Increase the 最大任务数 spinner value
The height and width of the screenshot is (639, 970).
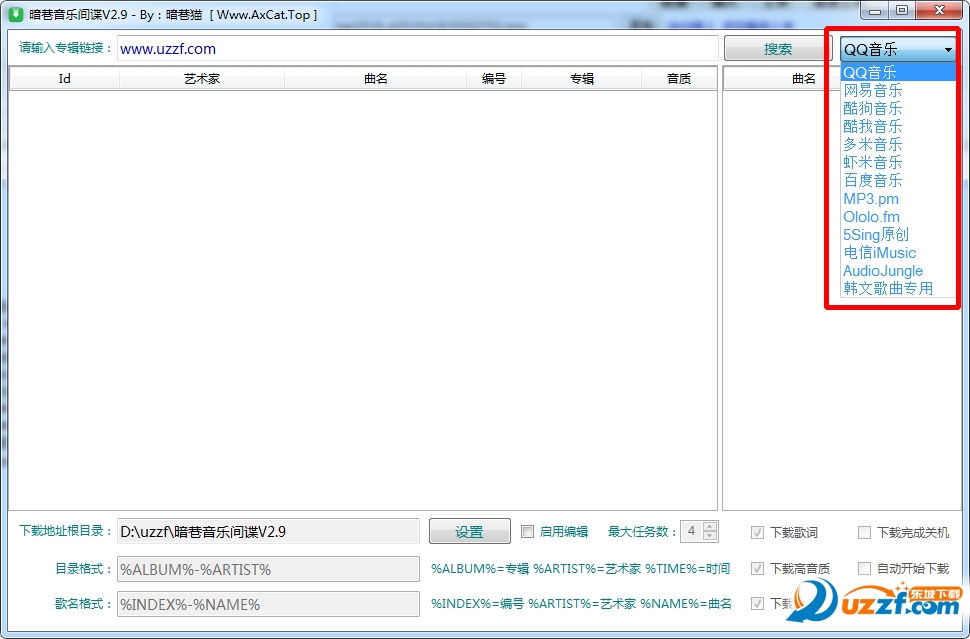[710, 526]
